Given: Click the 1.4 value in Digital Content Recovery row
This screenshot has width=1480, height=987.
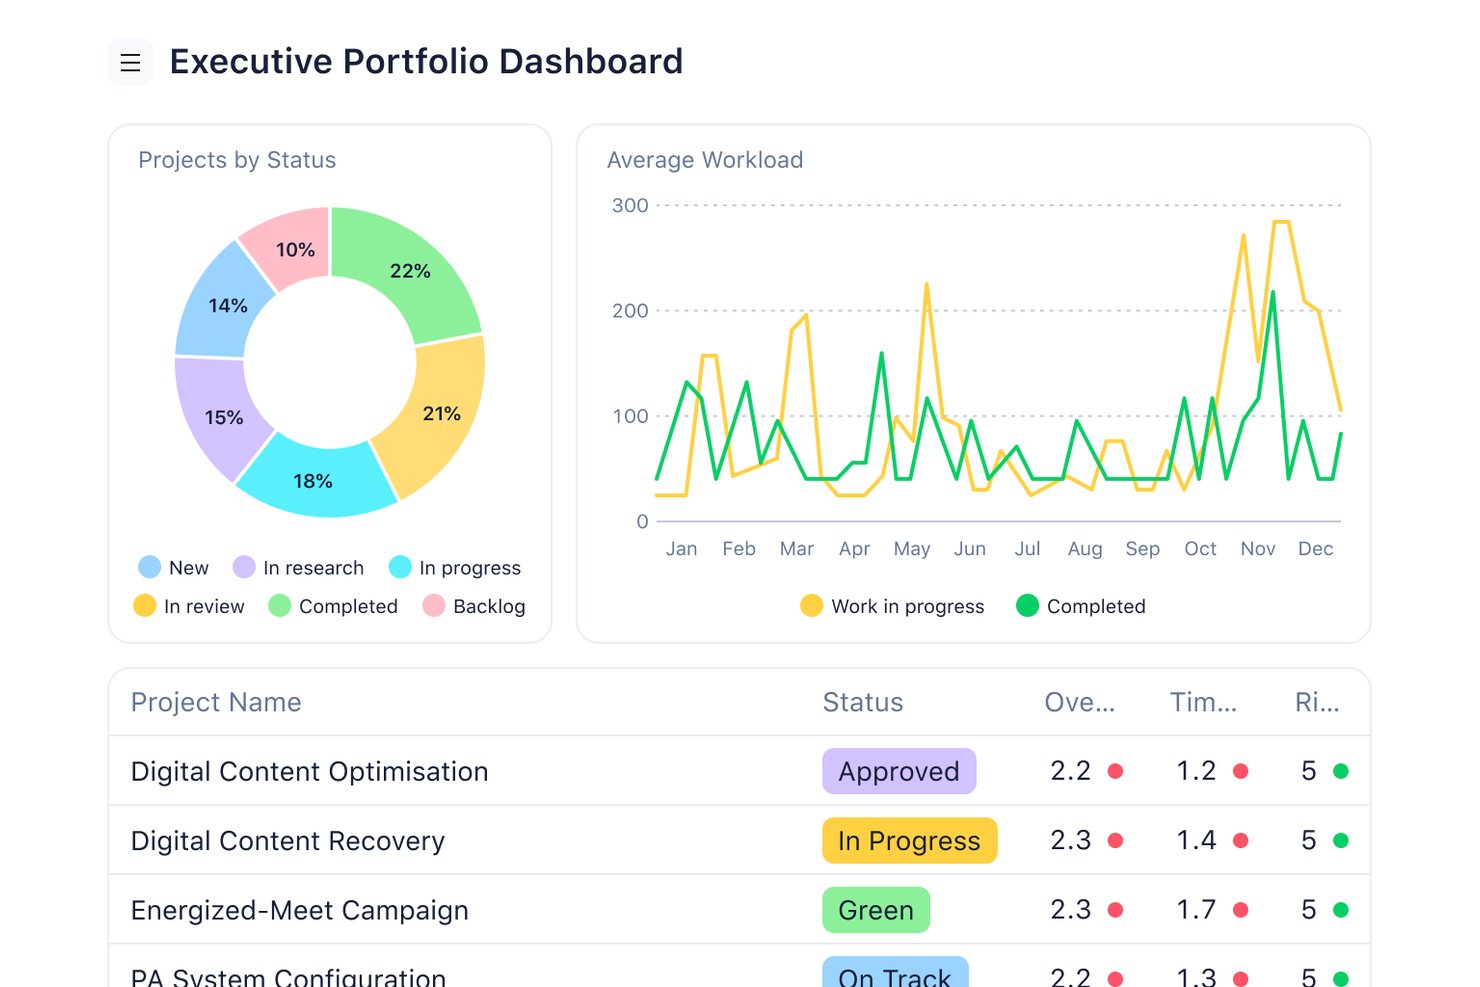Looking at the screenshot, I should click(x=1196, y=840).
